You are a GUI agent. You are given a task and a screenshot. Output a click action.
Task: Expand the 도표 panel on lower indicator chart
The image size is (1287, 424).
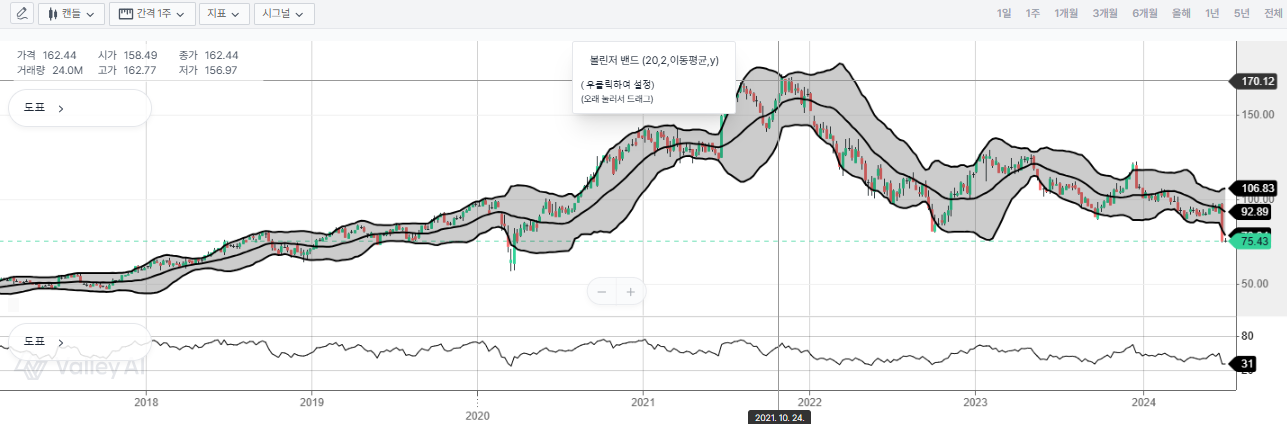pyautogui.click(x=80, y=341)
